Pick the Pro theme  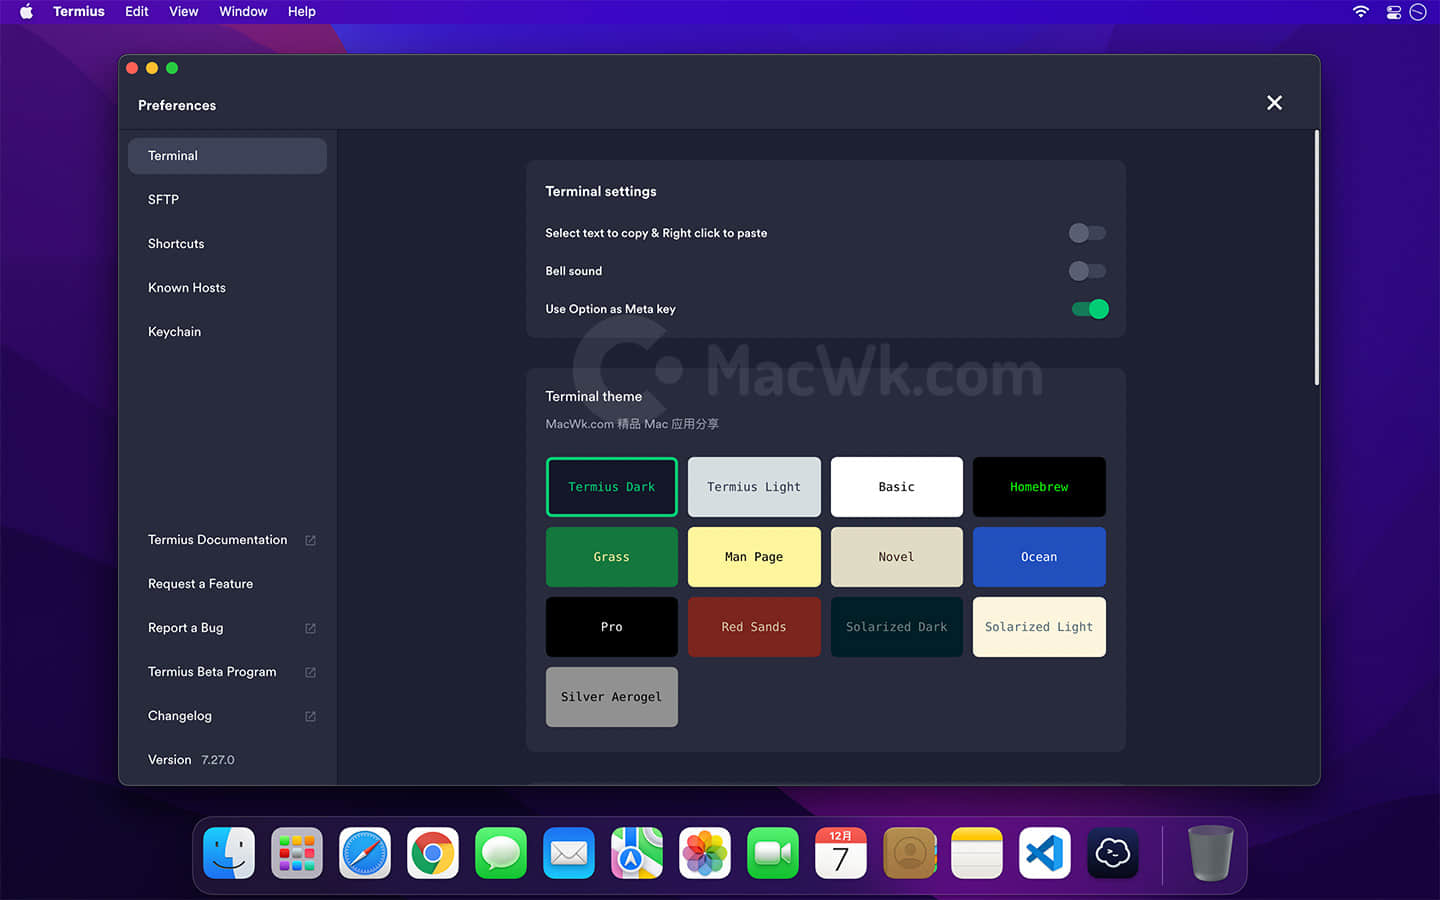[612, 627]
